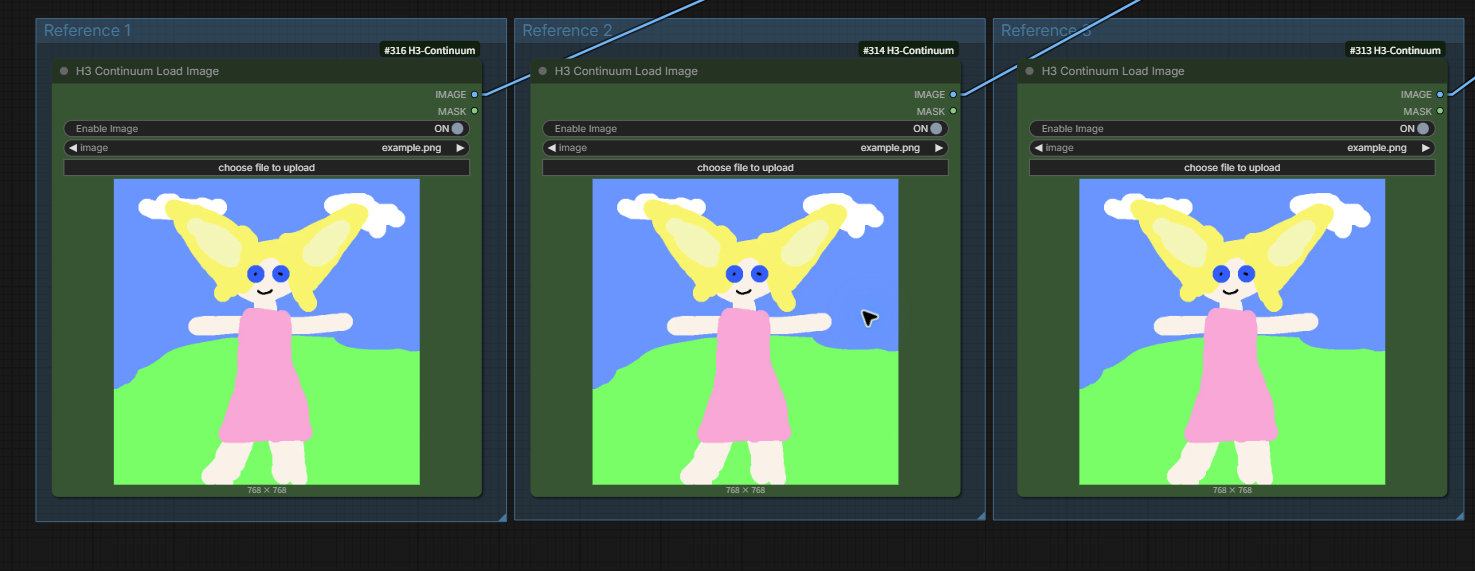
Task: Click the #313 H3-Continuum badge
Action: 1395,50
